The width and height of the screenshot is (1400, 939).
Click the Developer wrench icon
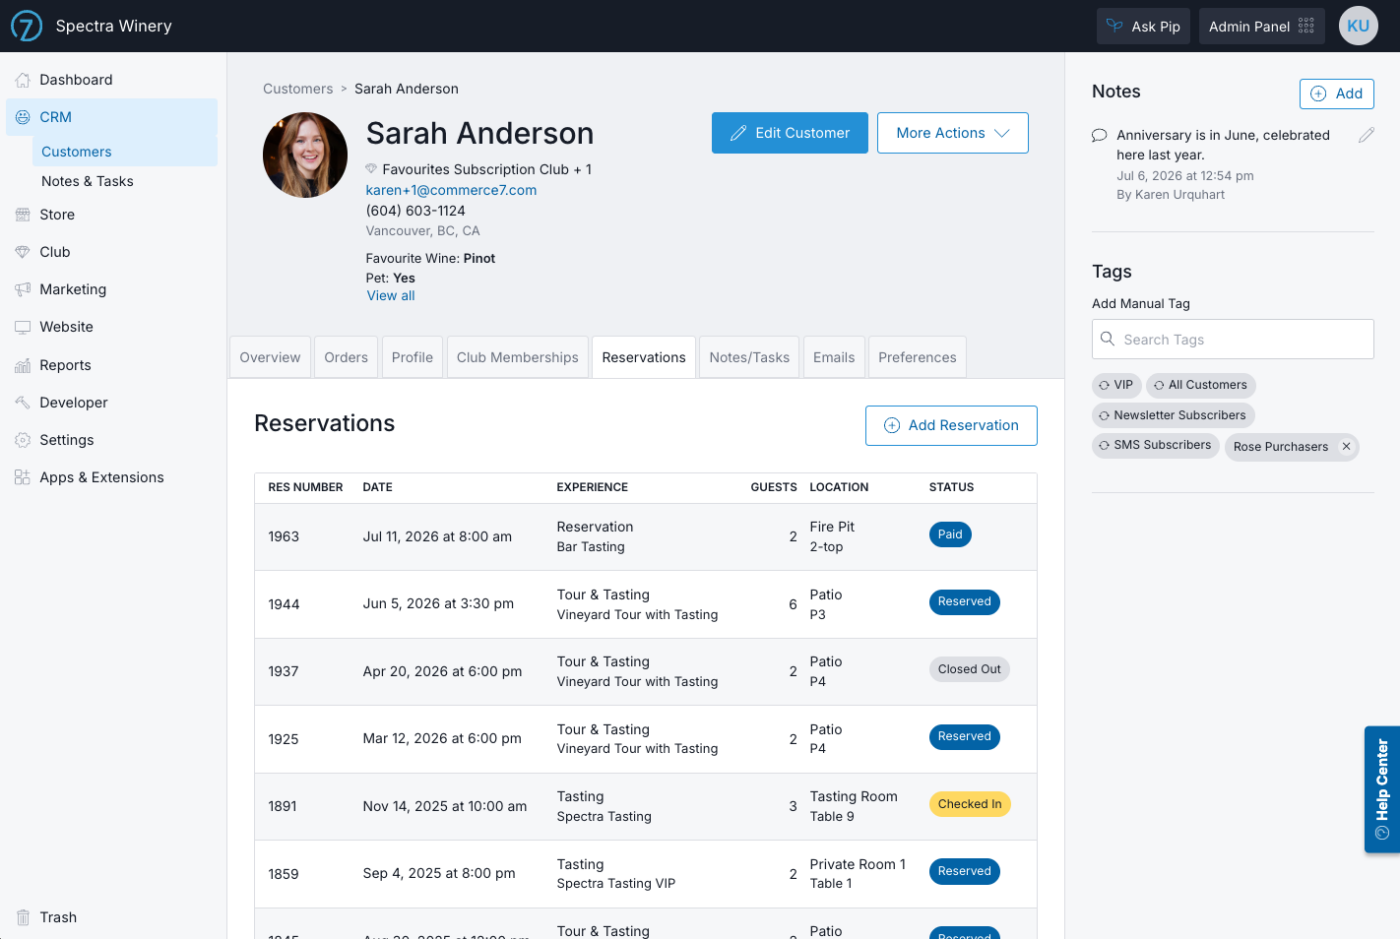point(22,403)
